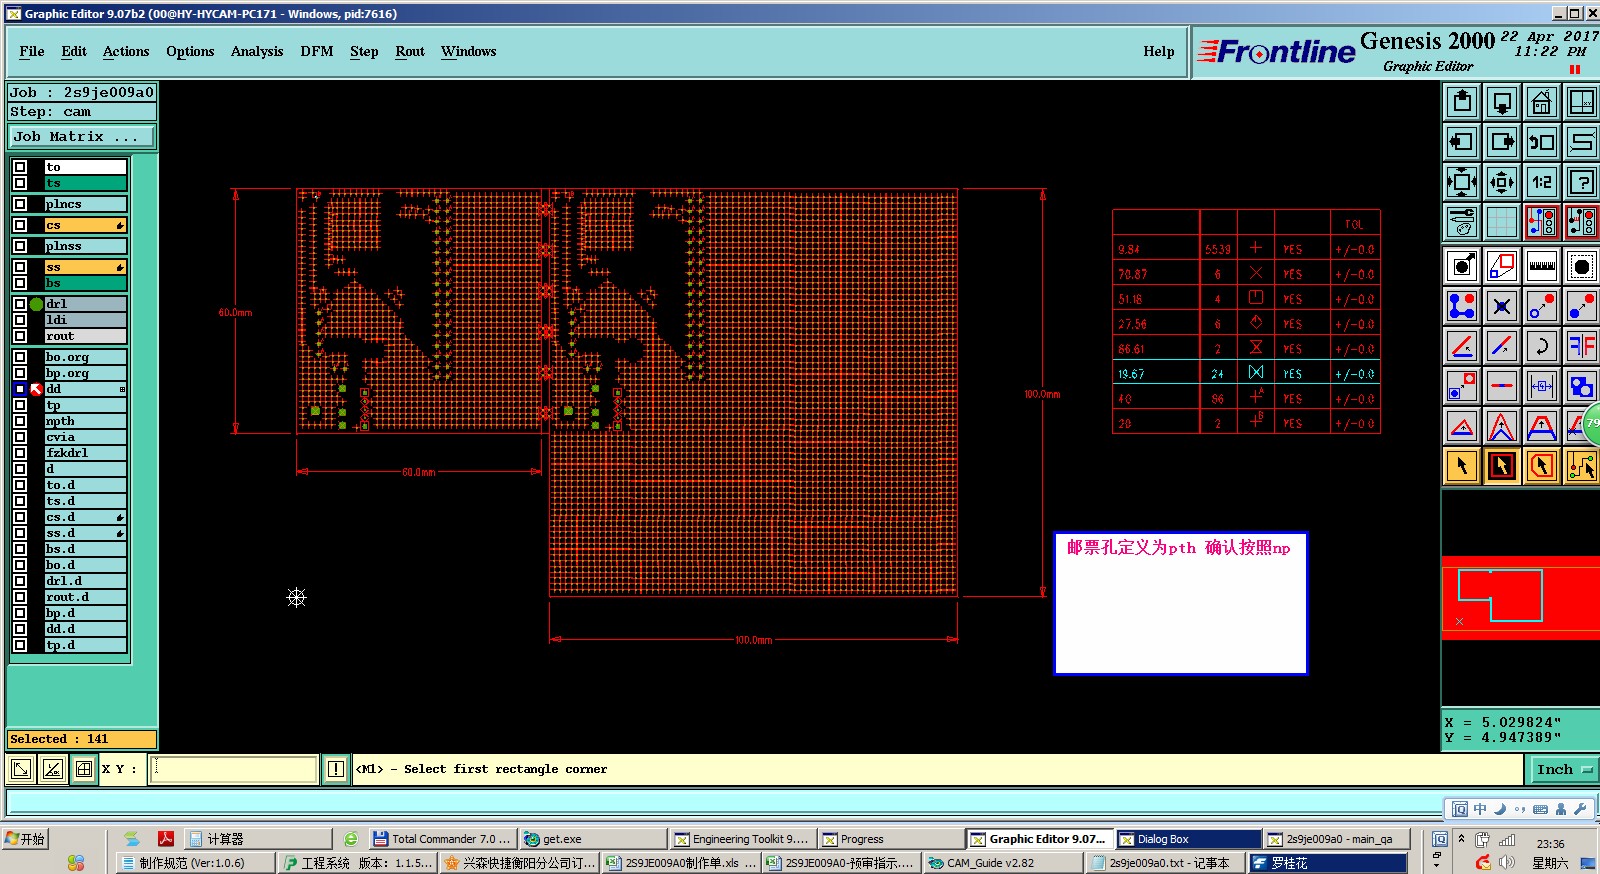Click the green circle marker on drl layer
The height and width of the screenshot is (874, 1600).
[36, 304]
